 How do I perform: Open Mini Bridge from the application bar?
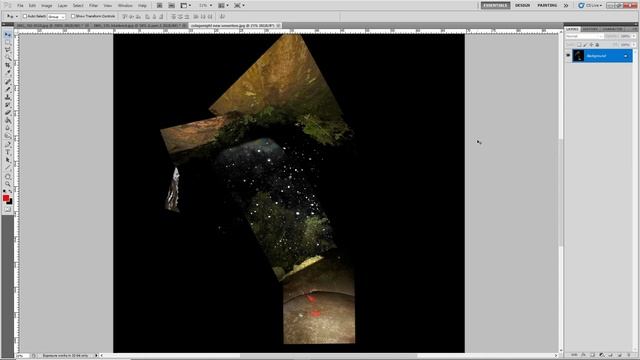(171, 5)
